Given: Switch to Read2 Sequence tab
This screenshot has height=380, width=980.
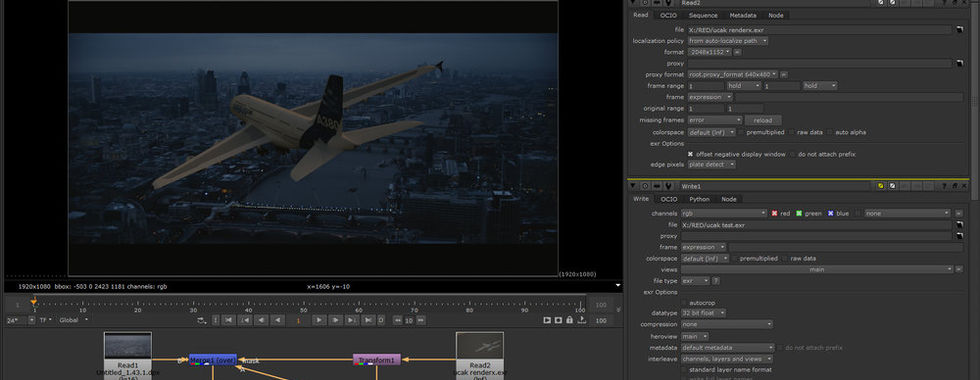Looking at the screenshot, I should [703, 16].
